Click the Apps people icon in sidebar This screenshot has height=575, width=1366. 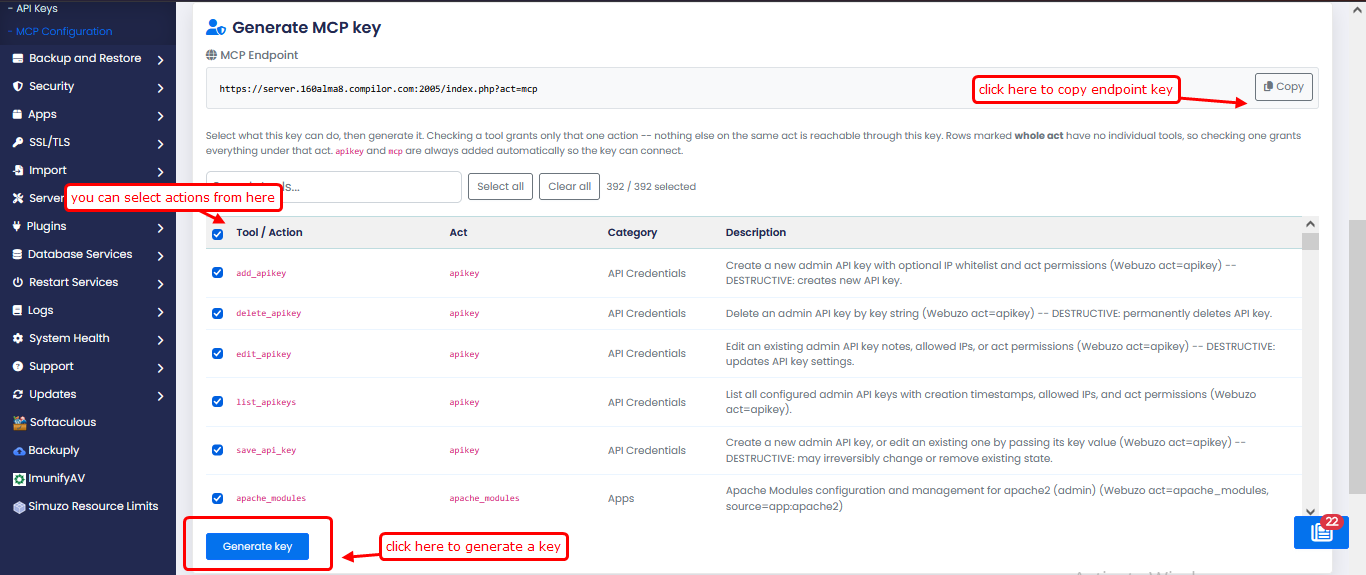(x=18, y=115)
